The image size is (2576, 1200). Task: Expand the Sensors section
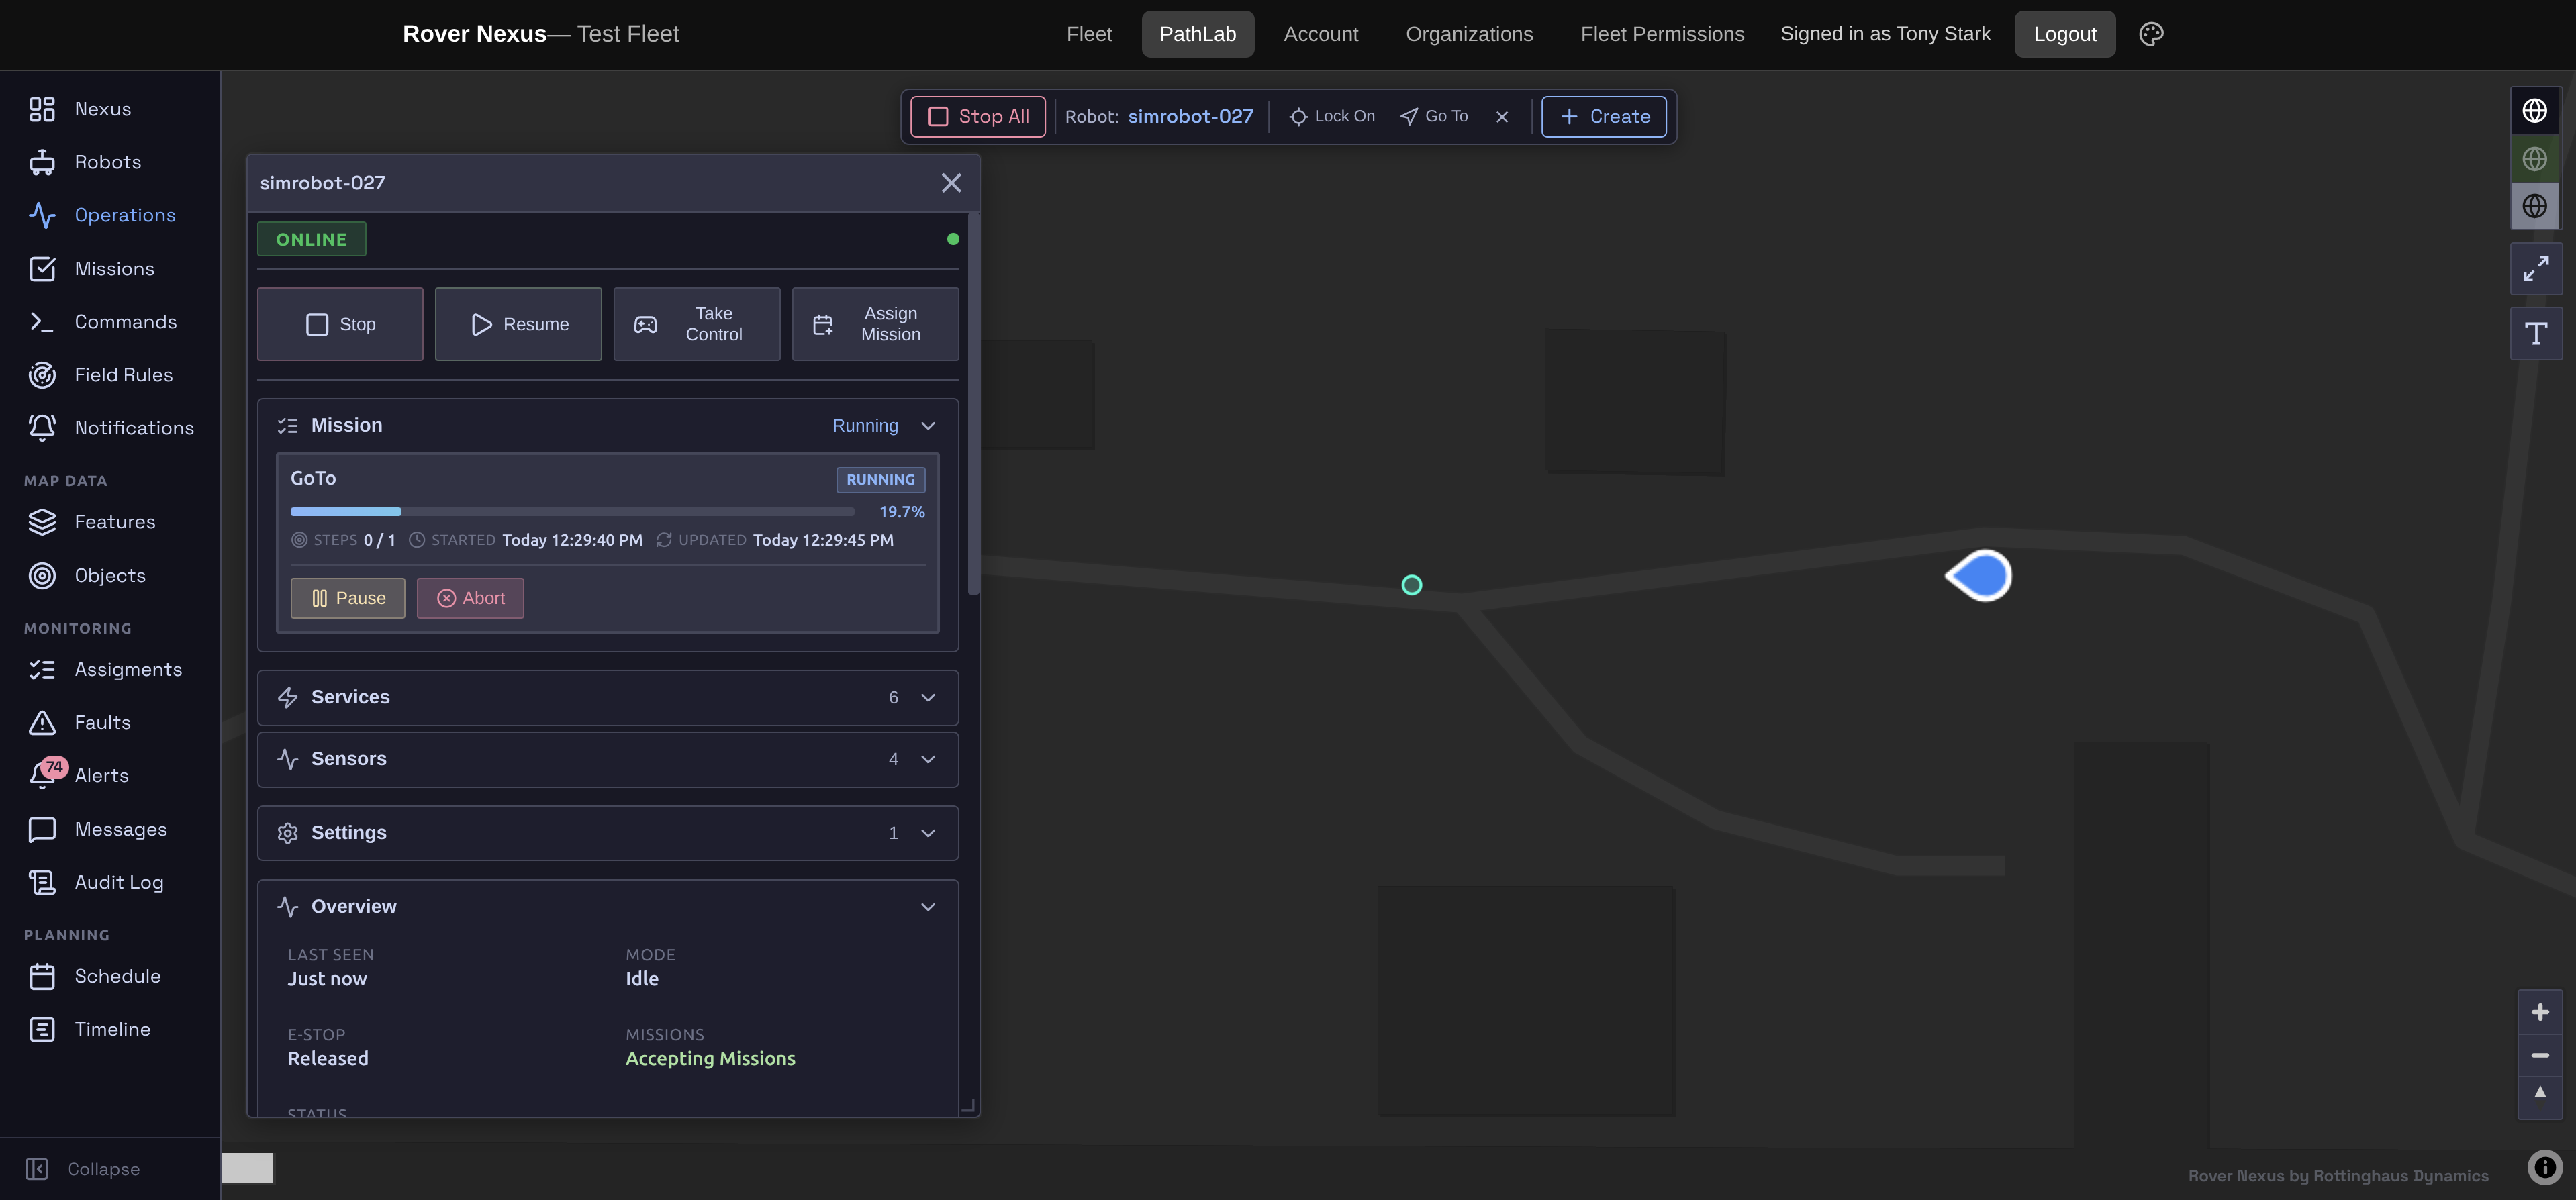(x=608, y=759)
